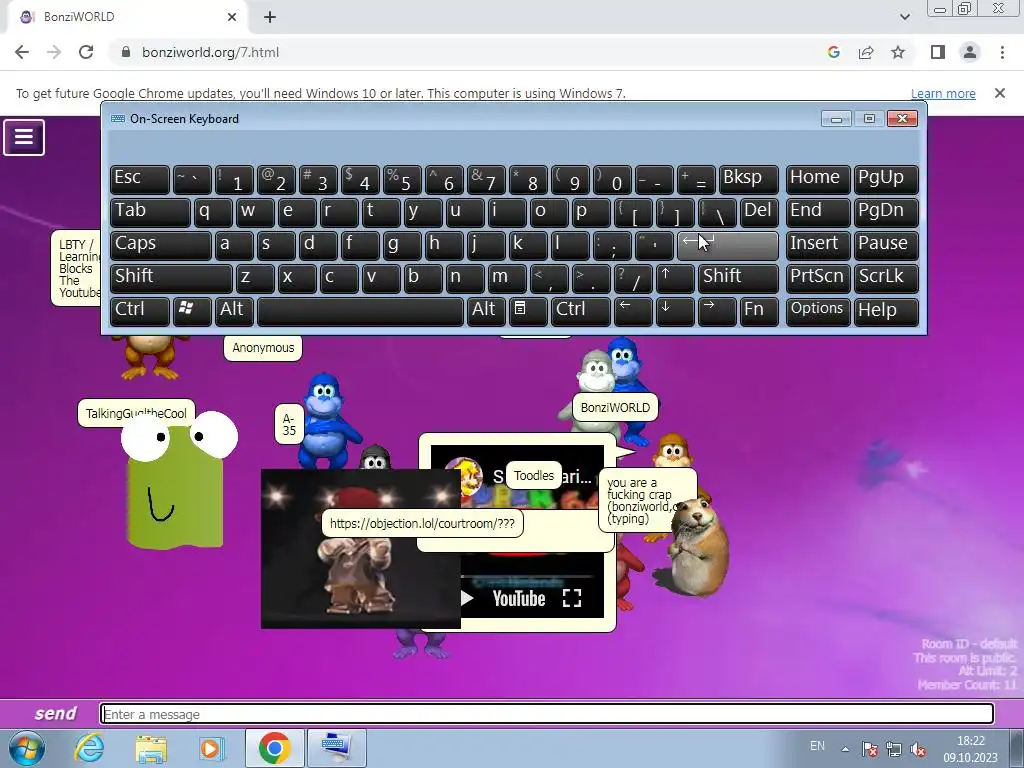This screenshot has height=768, width=1024.
Task: Toggle the Caps key on the keyboard
Action: pyautogui.click(x=161, y=245)
